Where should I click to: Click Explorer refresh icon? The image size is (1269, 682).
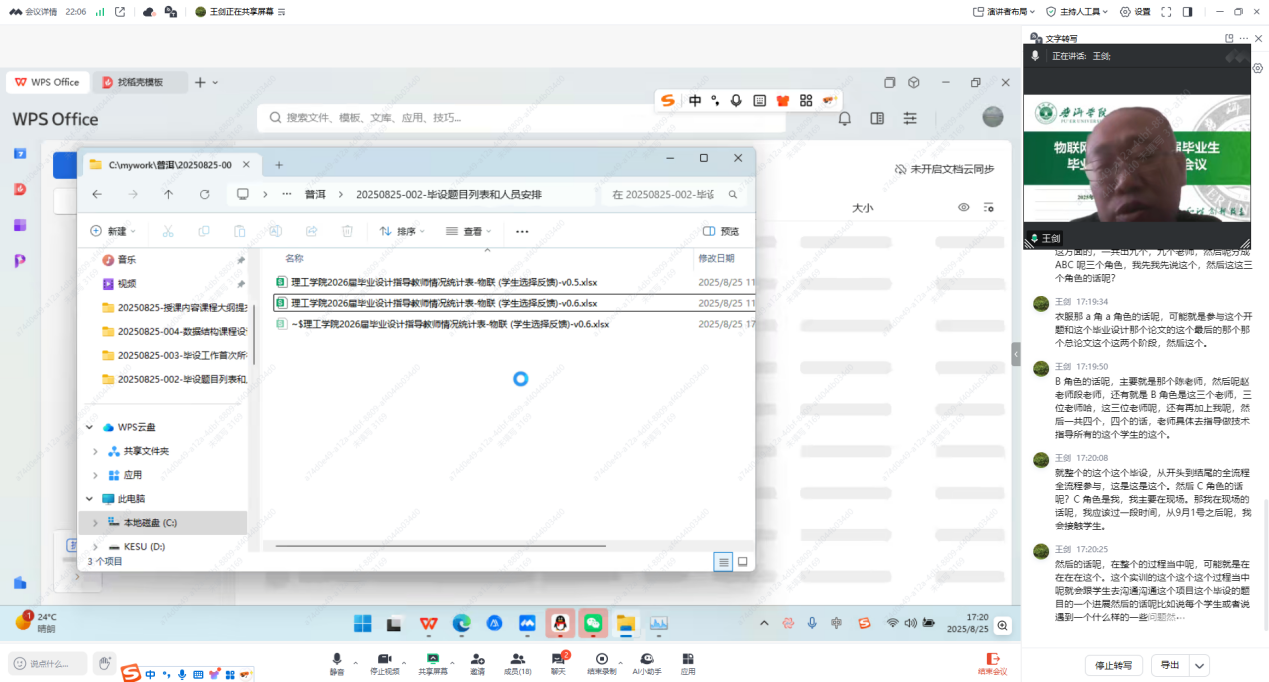(204, 194)
